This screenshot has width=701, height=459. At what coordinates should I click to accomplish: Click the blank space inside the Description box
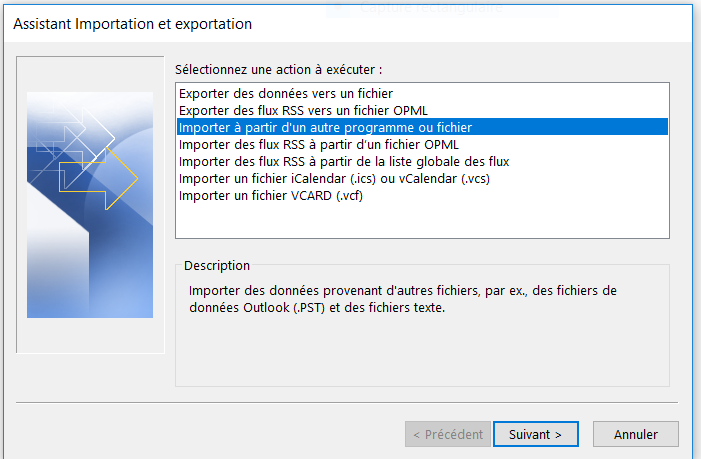[422, 351]
